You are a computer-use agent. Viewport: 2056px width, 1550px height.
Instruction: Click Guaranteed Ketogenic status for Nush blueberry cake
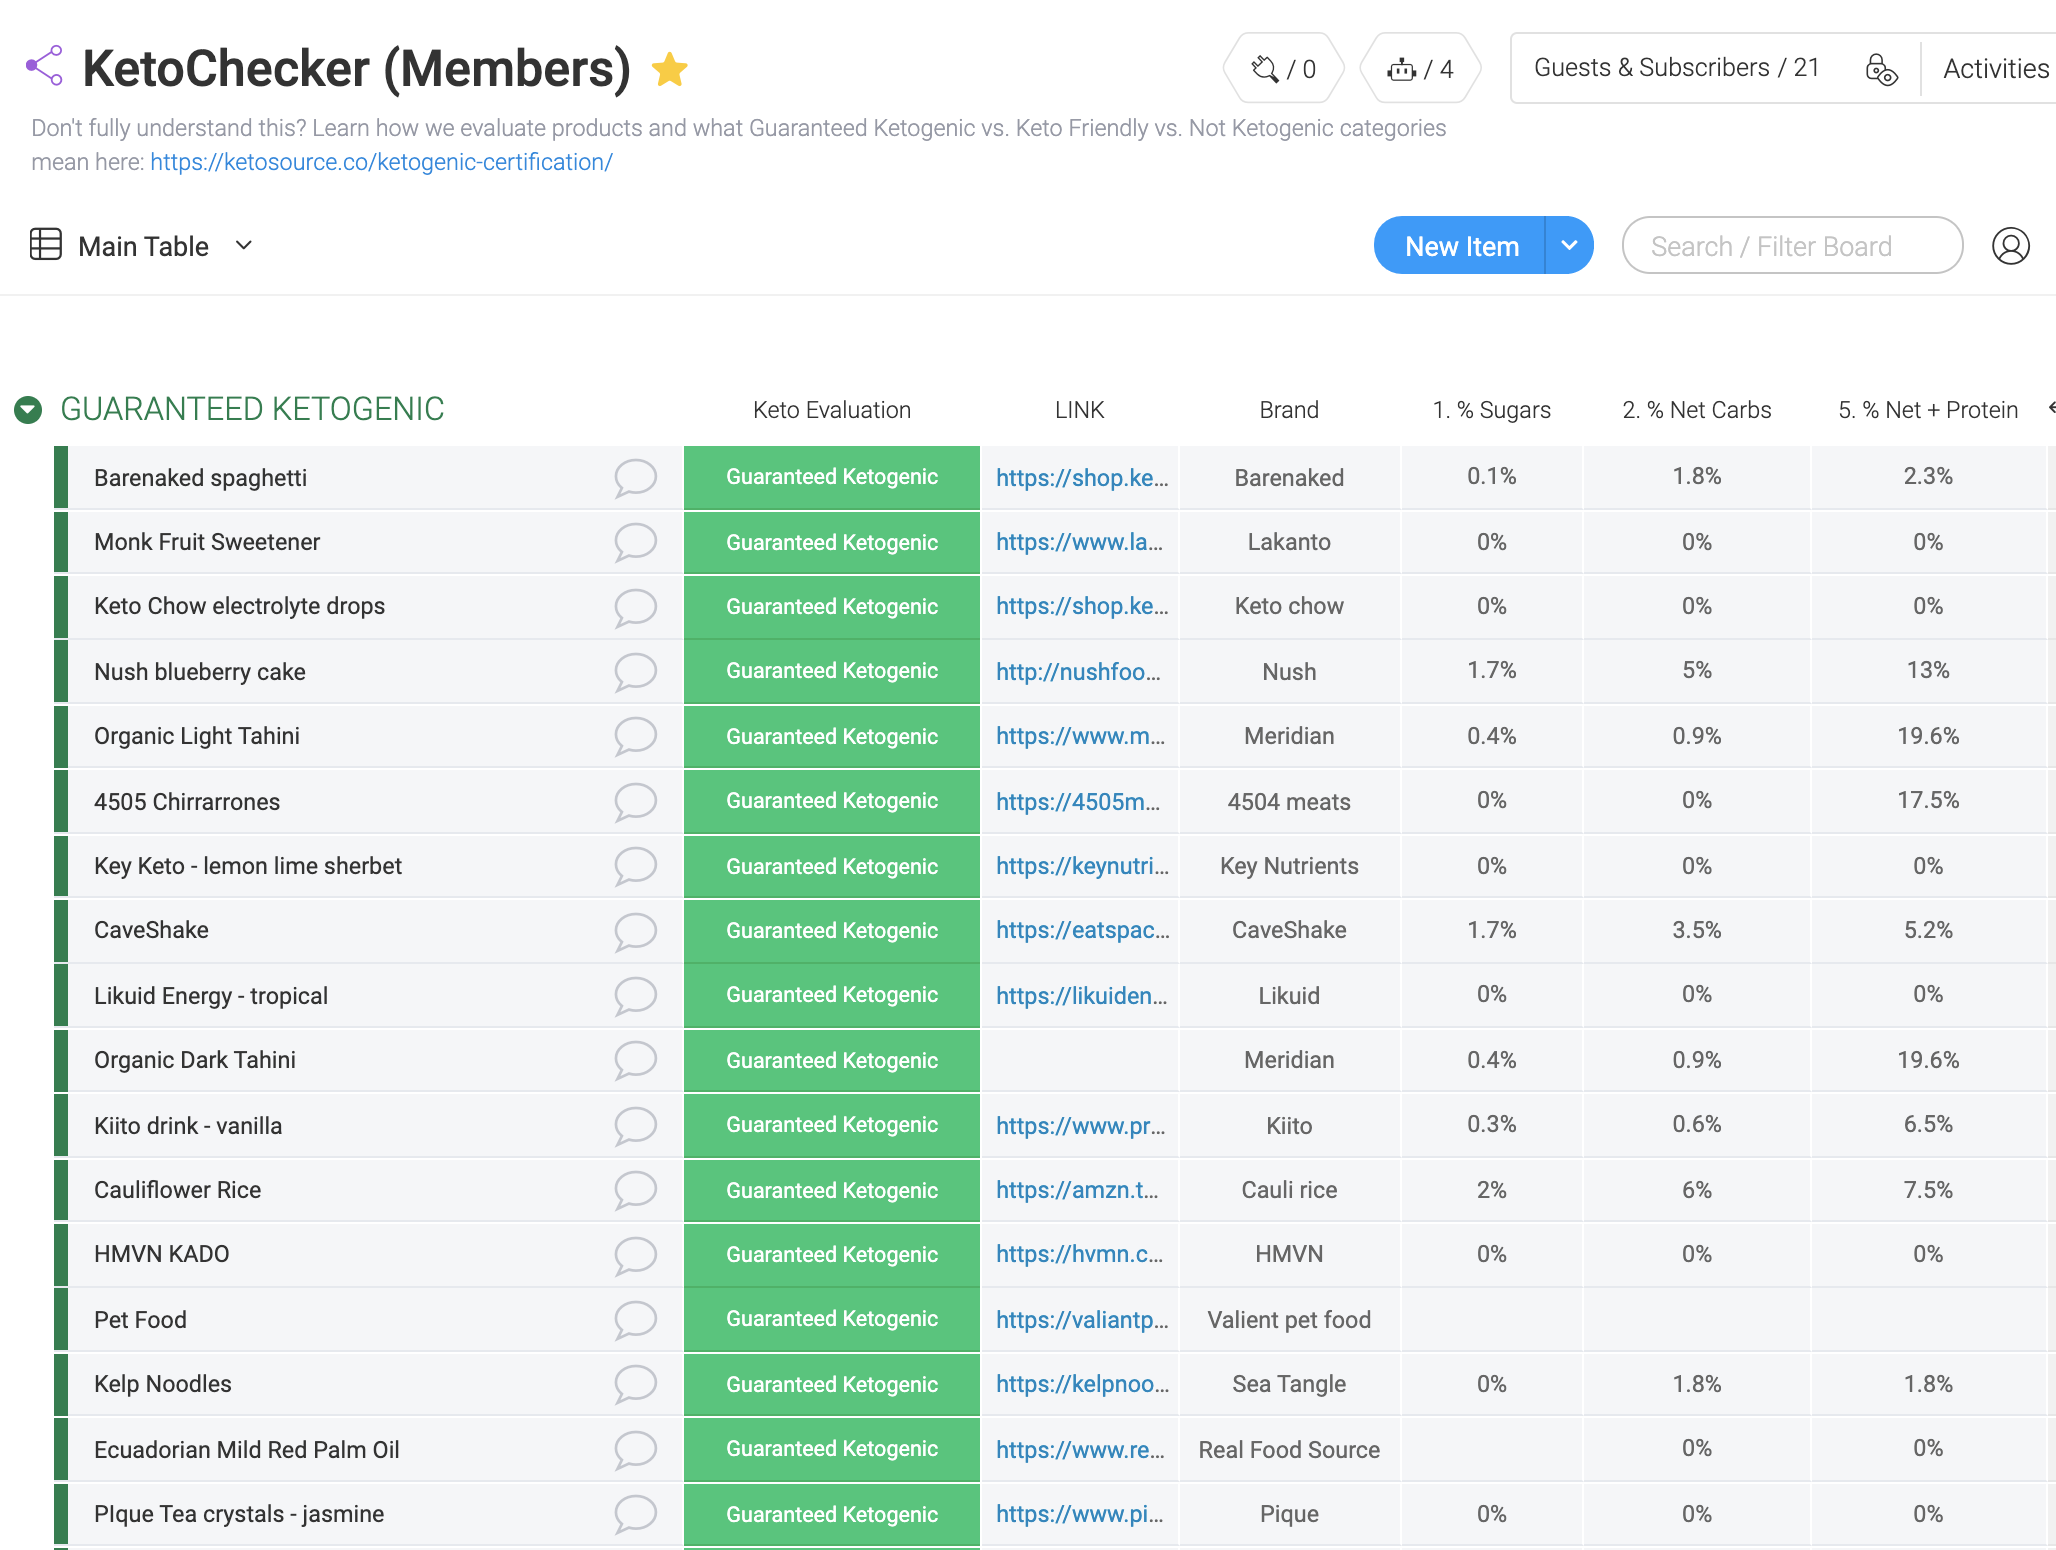tap(831, 671)
